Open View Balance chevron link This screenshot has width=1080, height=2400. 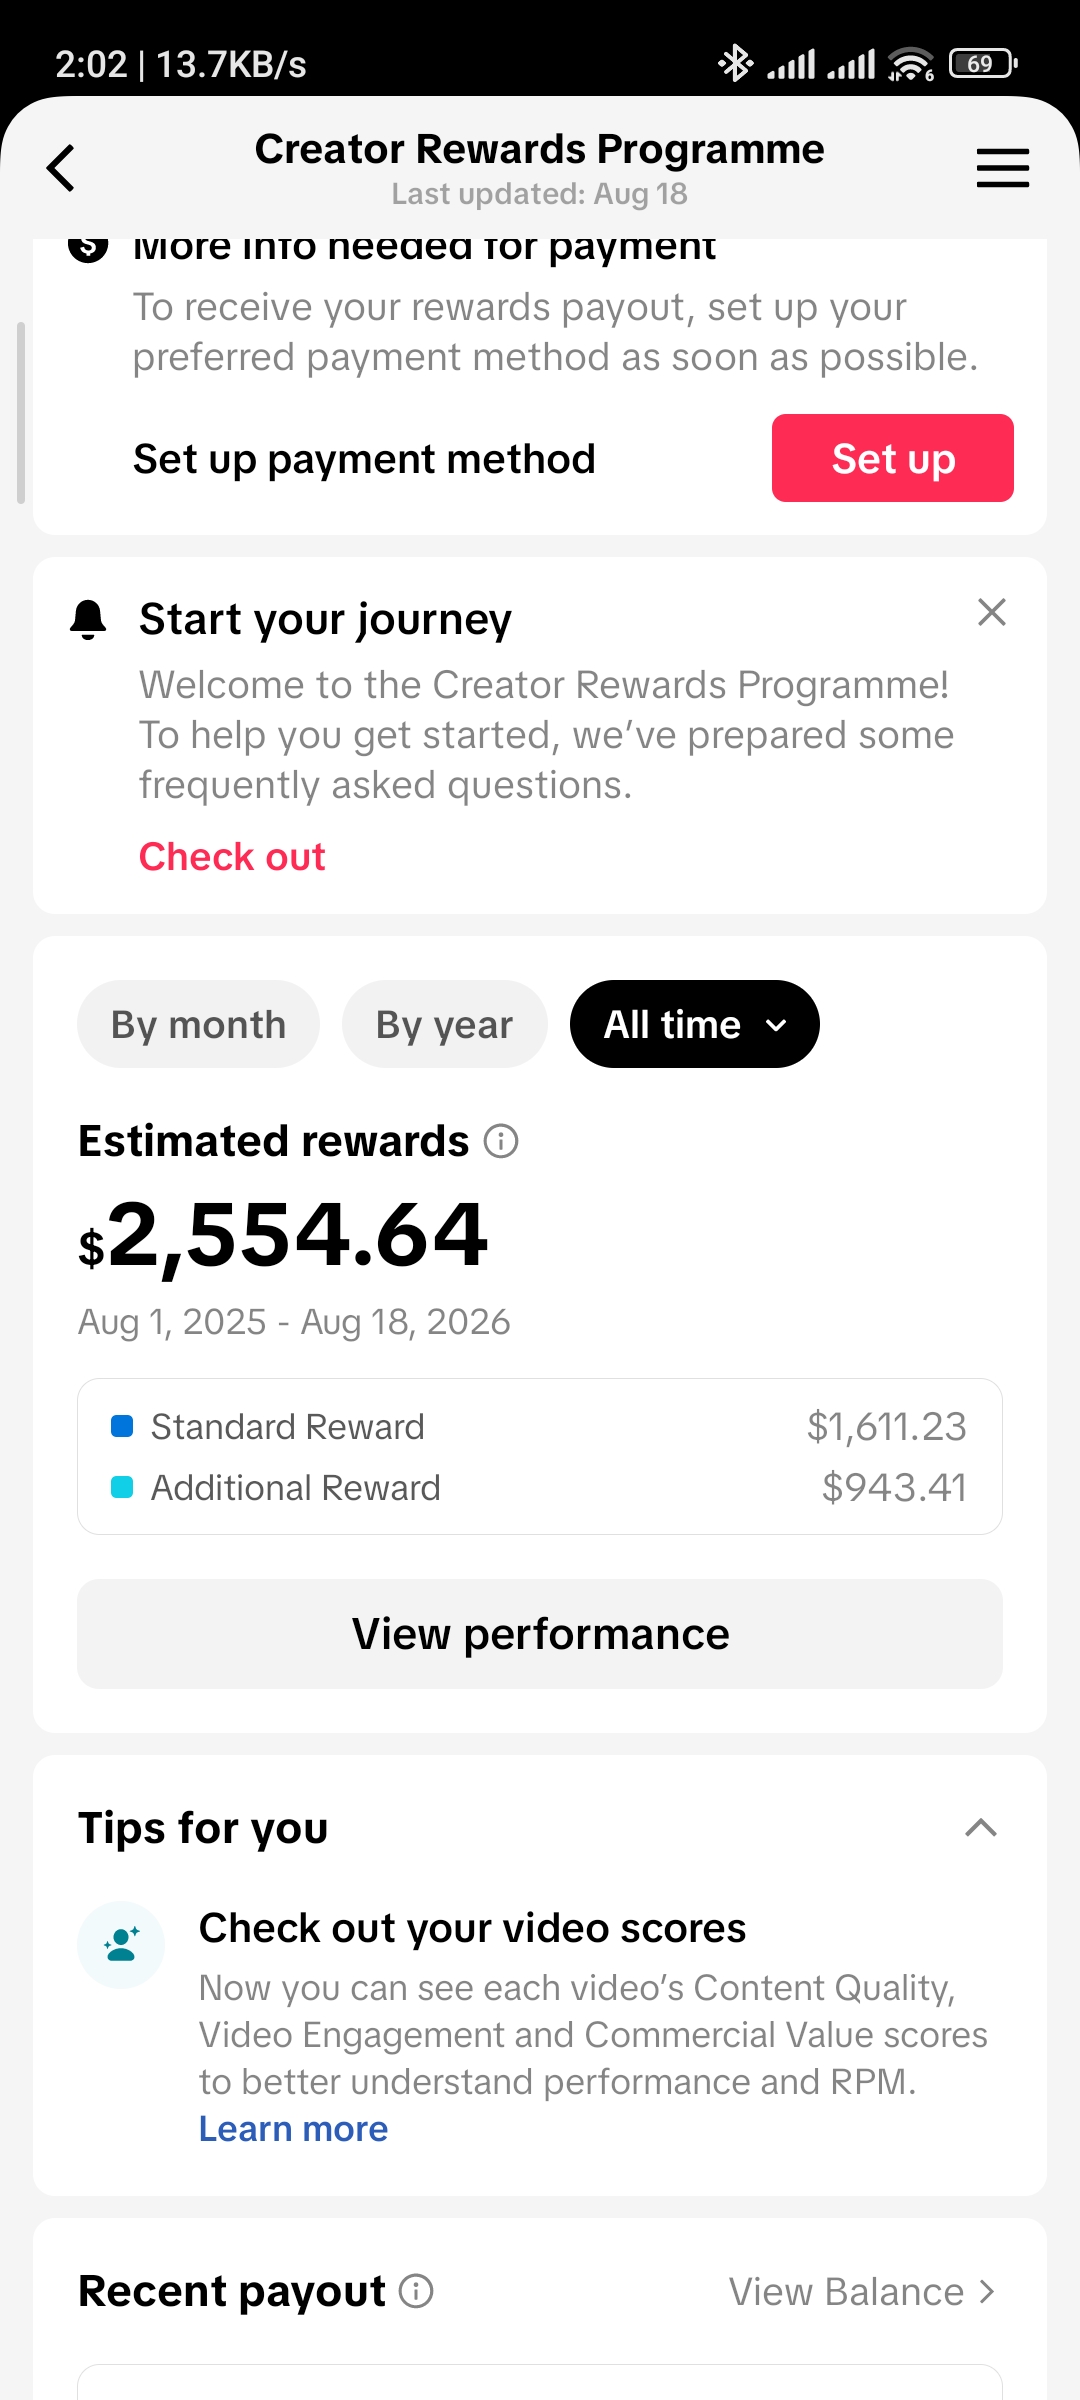[862, 2292]
